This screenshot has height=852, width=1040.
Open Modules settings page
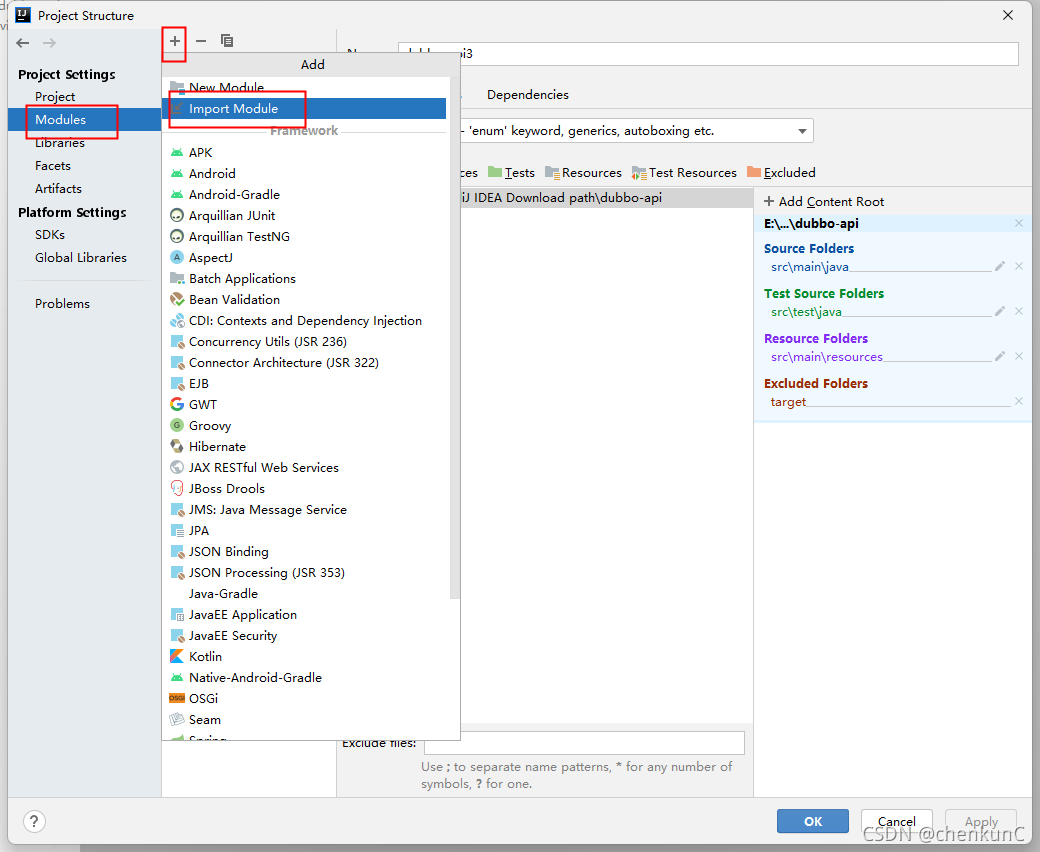[x=84, y=119]
